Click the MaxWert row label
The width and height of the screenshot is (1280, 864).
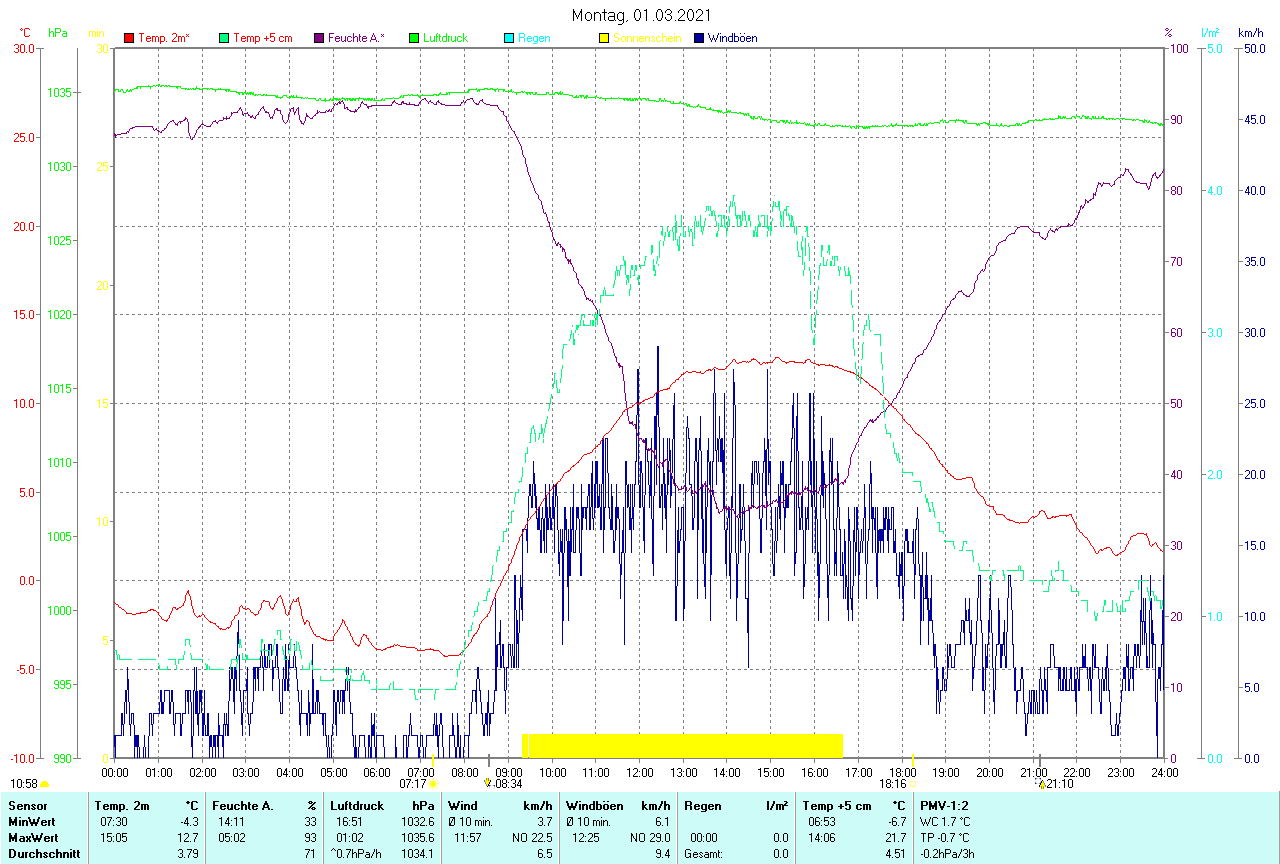coord(31,837)
